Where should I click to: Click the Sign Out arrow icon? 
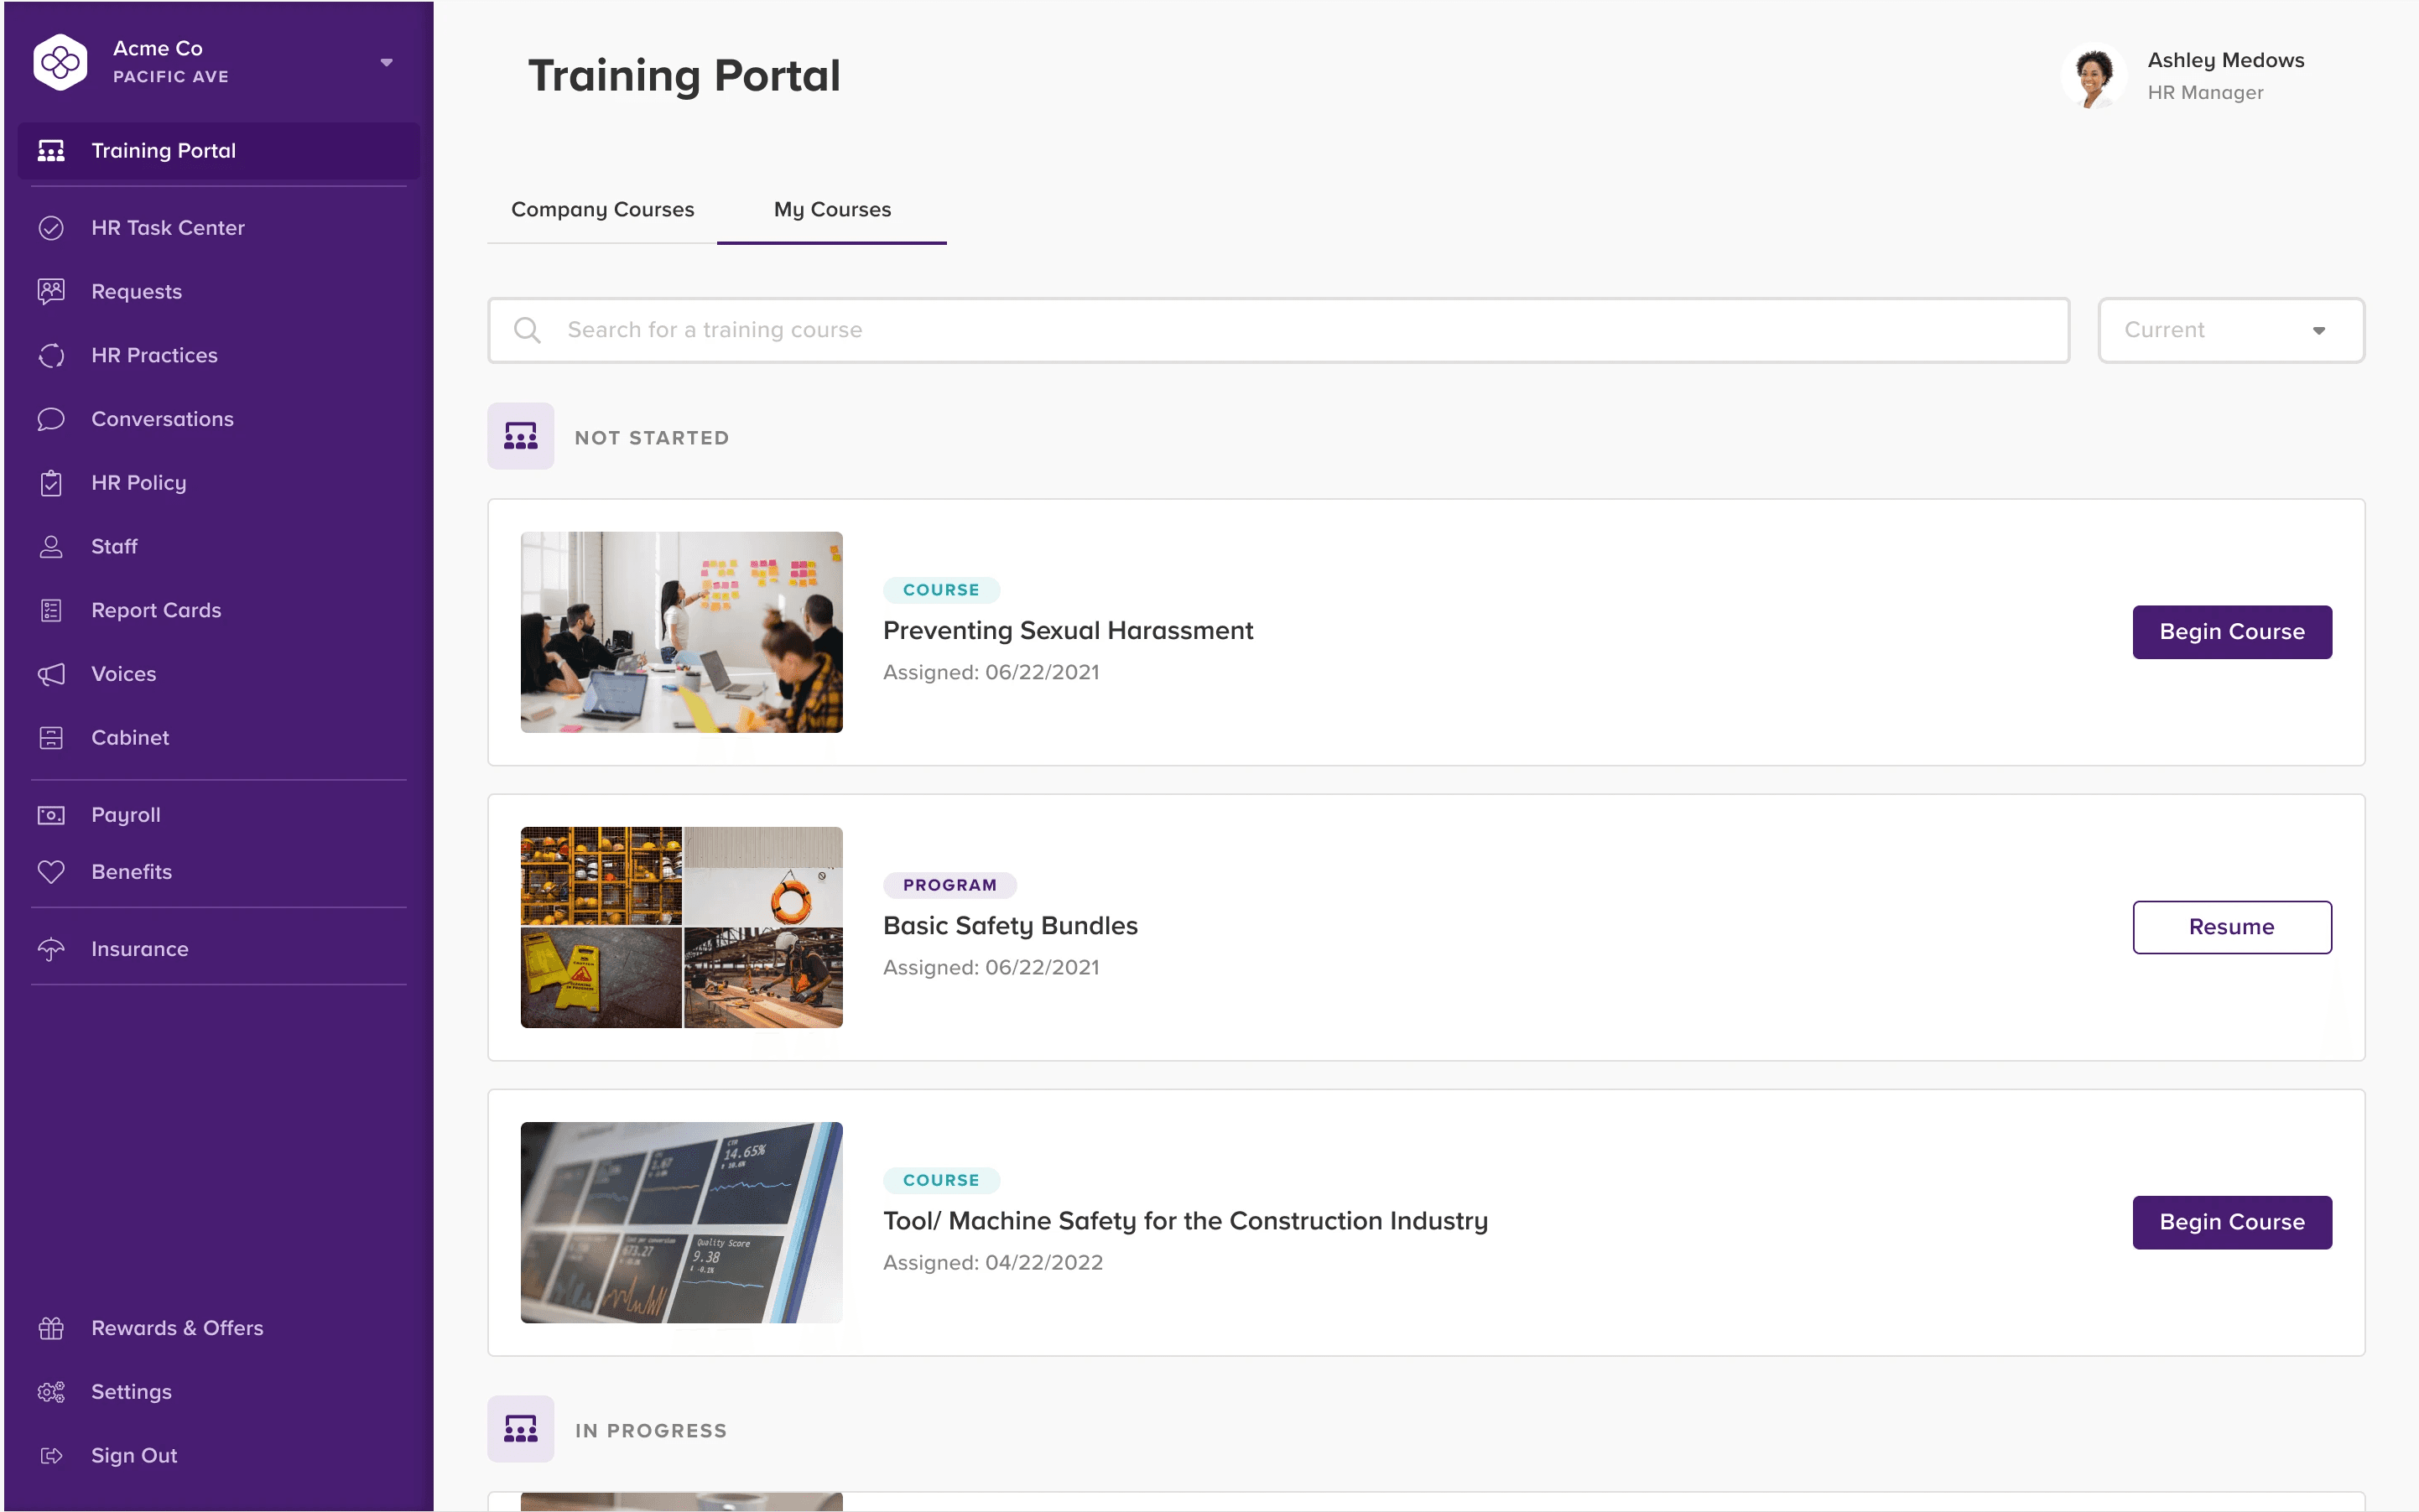(51, 1456)
